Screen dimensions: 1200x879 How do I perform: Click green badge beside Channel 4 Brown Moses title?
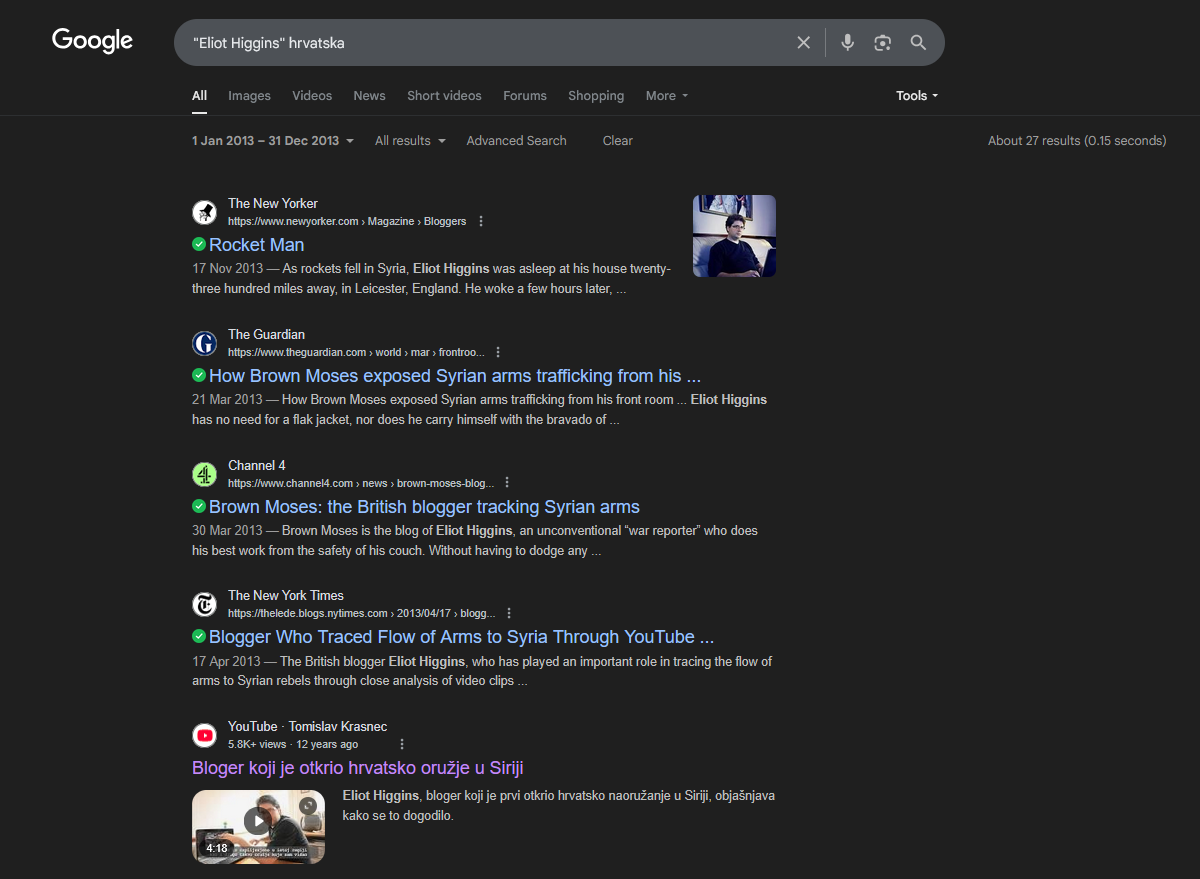tap(199, 506)
